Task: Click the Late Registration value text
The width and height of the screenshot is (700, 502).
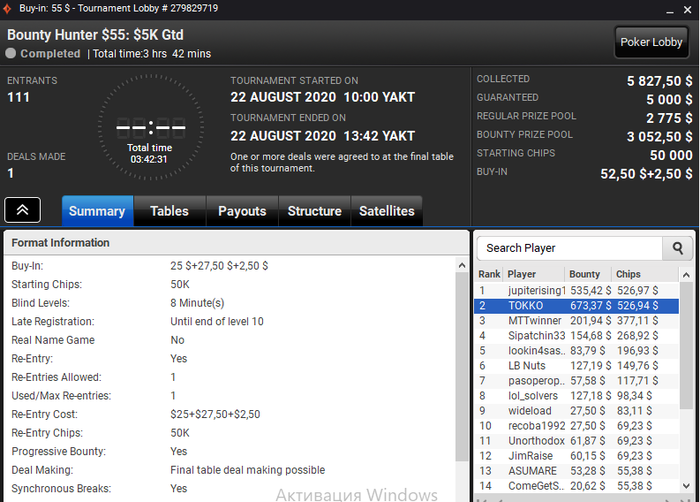Action: tap(217, 322)
